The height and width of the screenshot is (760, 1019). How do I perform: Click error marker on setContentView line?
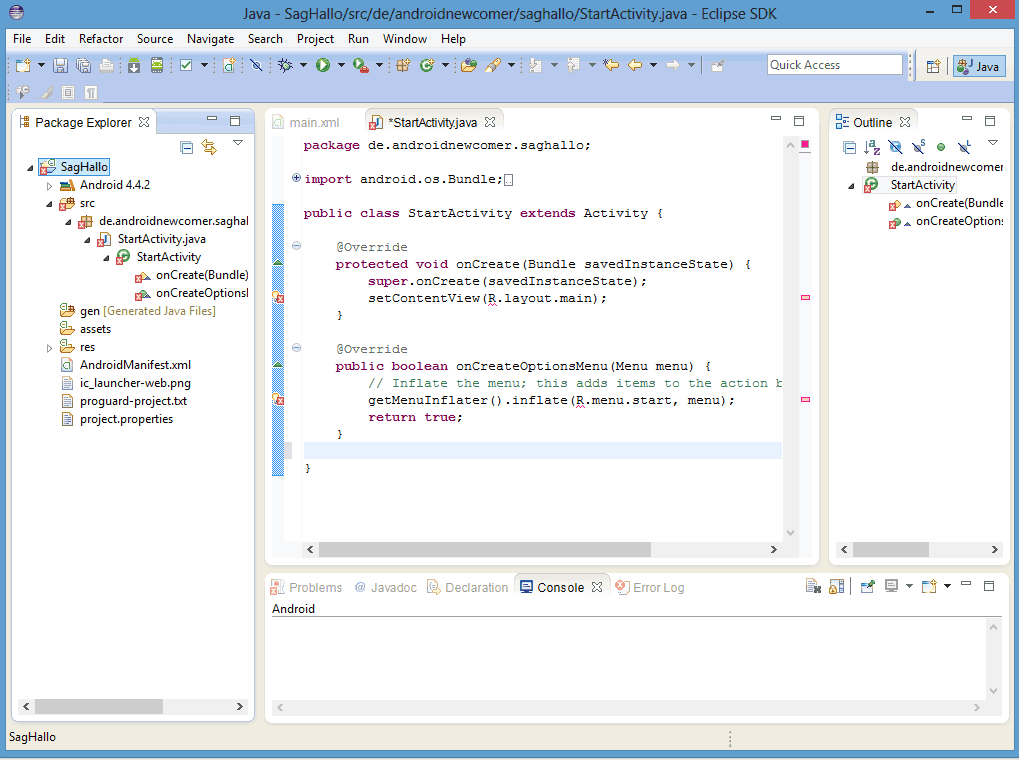pyautogui.click(x=278, y=298)
